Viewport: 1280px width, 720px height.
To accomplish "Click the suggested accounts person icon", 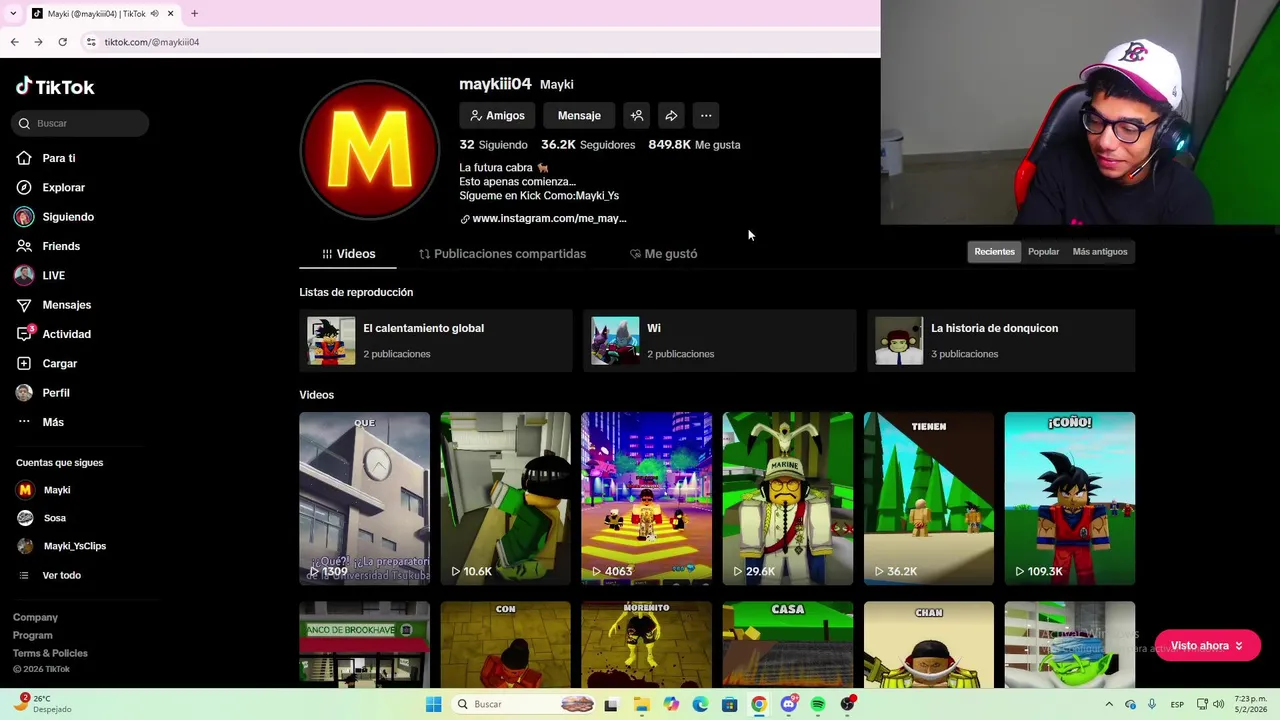I will [637, 116].
